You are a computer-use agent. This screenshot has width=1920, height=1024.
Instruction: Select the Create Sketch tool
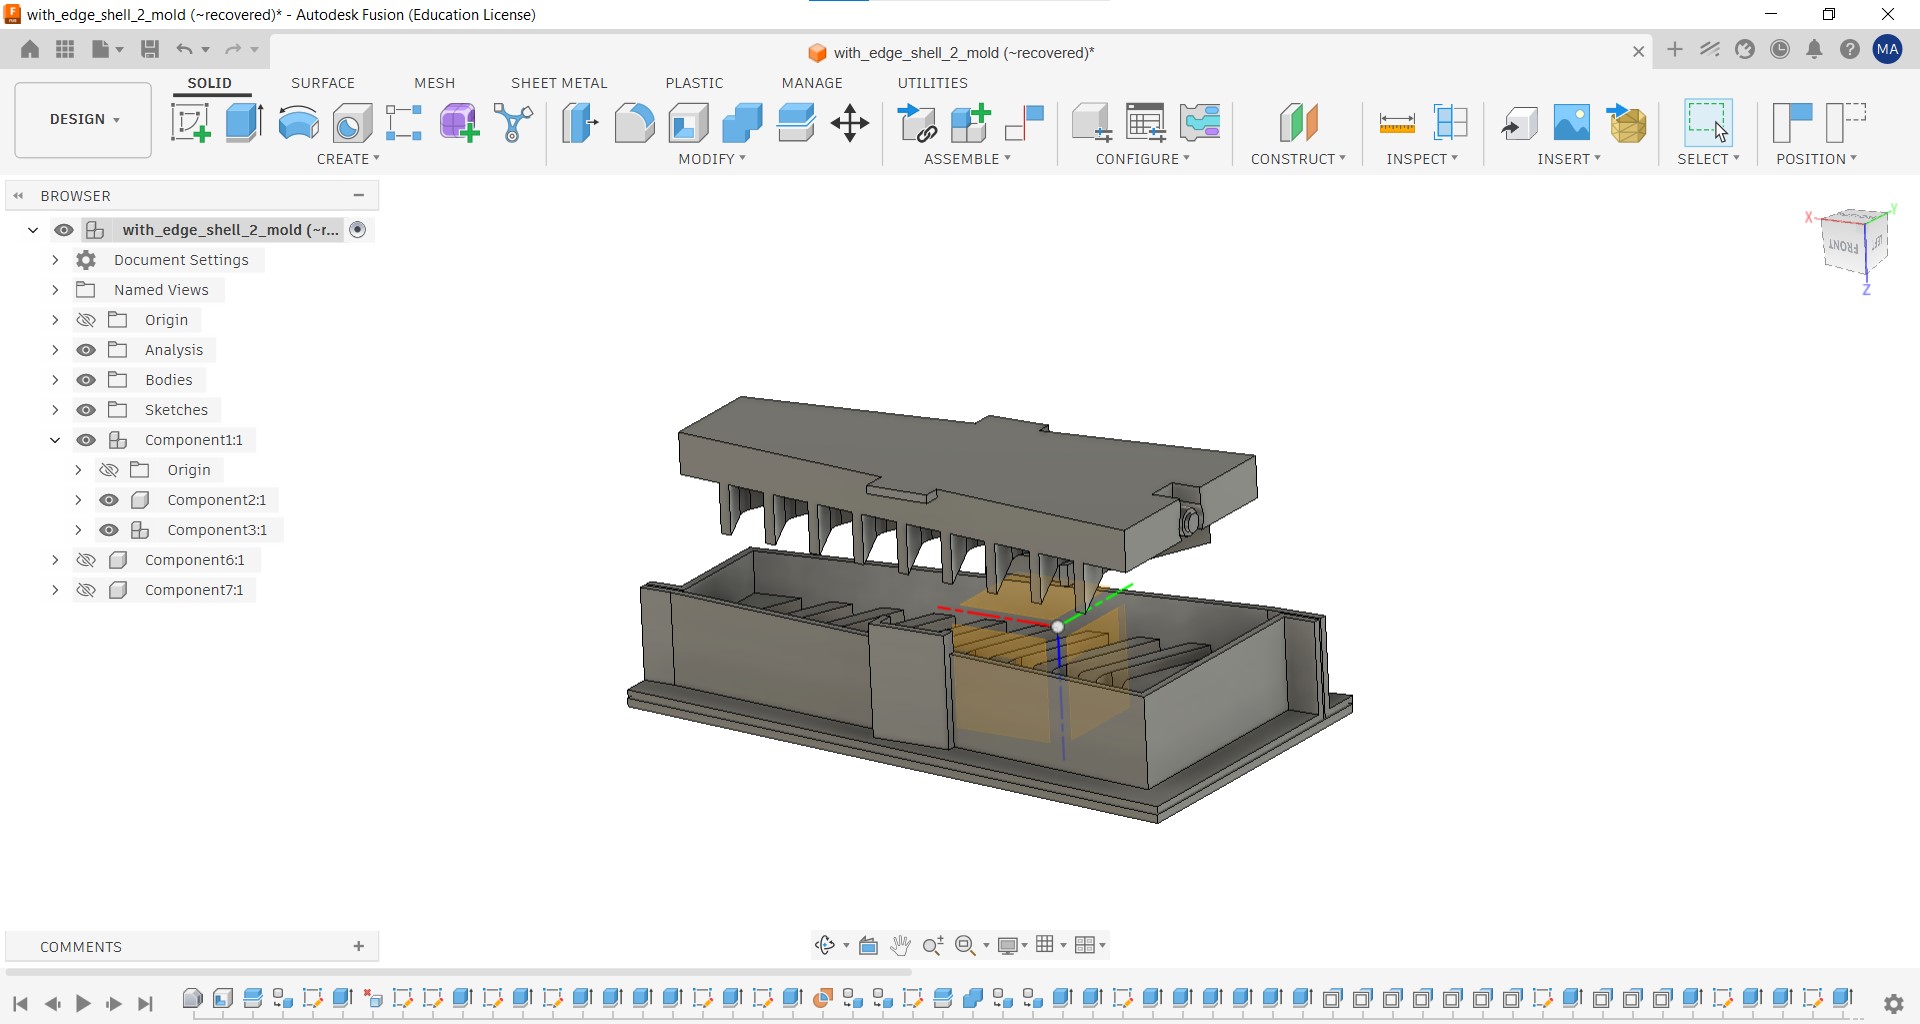[190, 123]
